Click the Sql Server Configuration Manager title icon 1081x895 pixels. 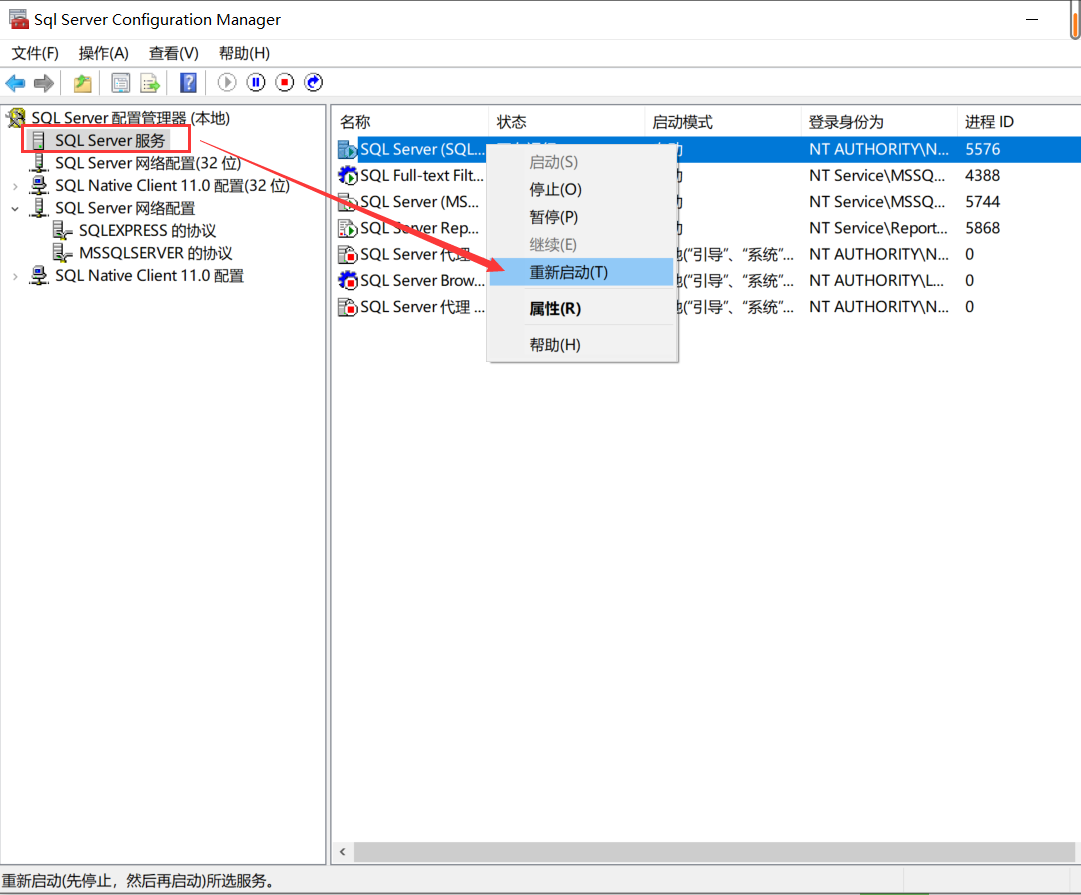pyautogui.click(x=19, y=19)
